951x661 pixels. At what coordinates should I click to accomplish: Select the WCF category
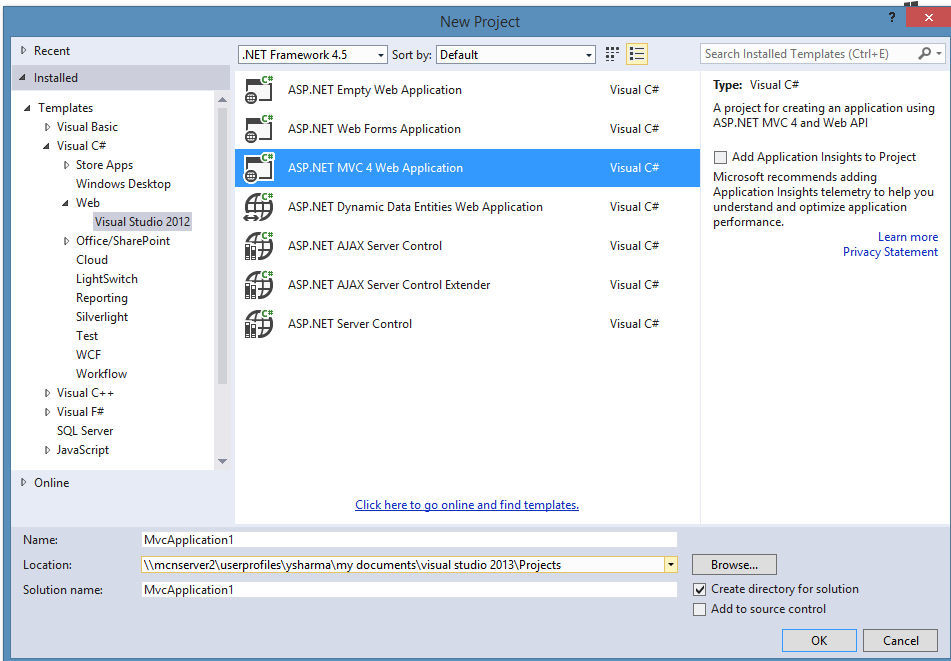coord(88,355)
